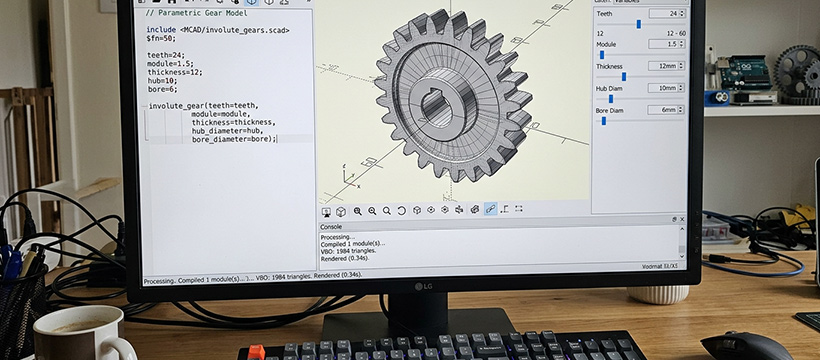The image size is (820, 360).
Task: Toggle the Show Axes icon
Action: [504, 209]
